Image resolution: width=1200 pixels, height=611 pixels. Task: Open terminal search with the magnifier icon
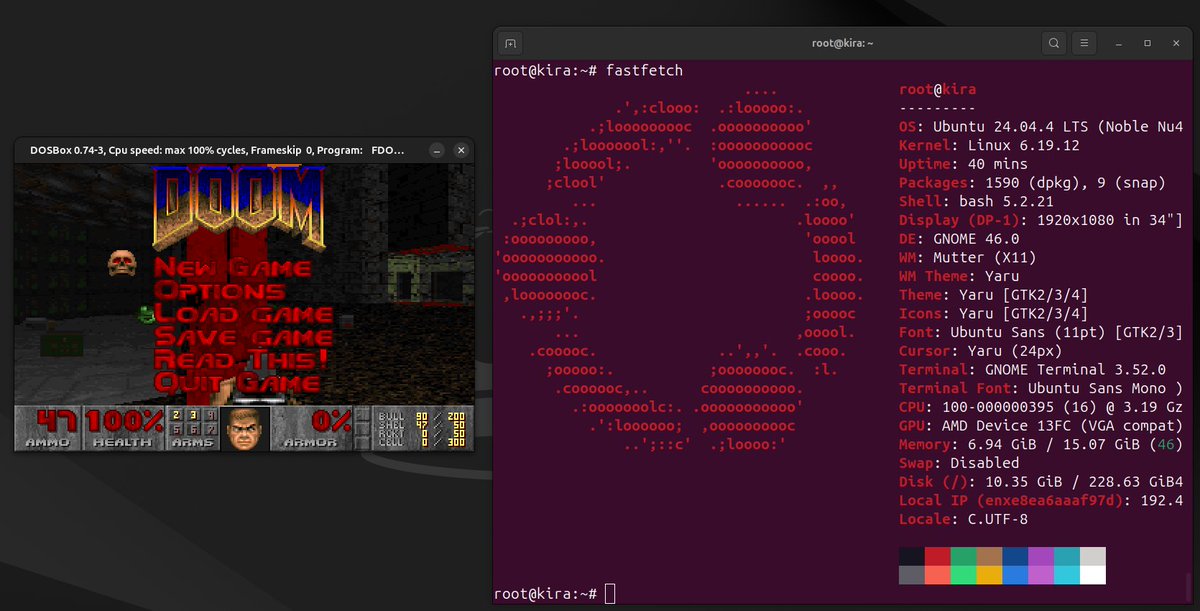(1054, 44)
